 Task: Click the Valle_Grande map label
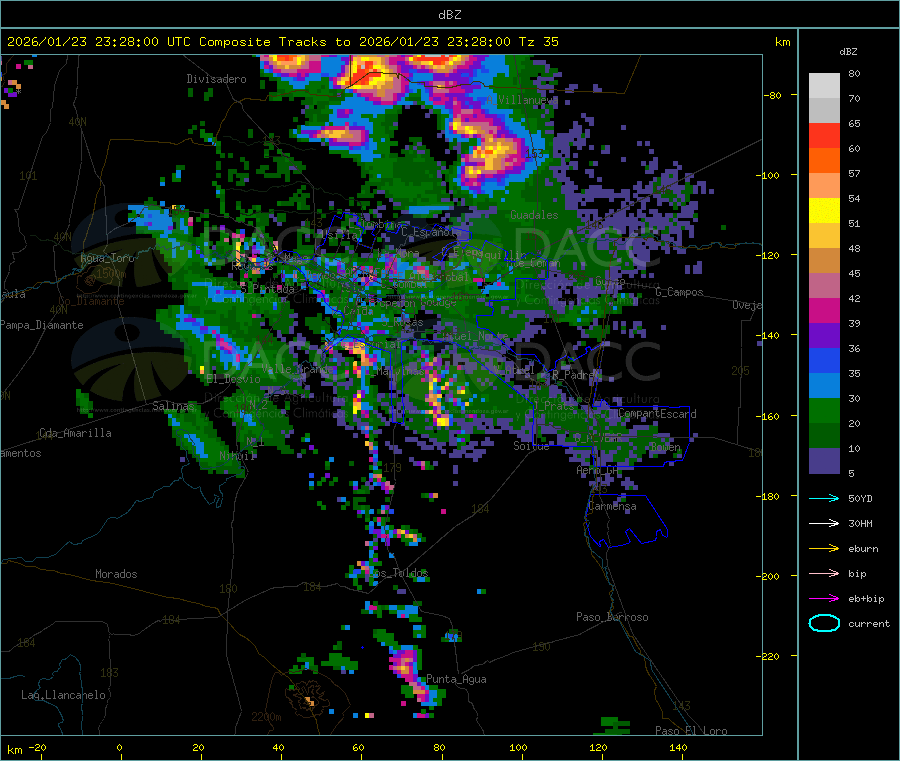coord(297,369)
